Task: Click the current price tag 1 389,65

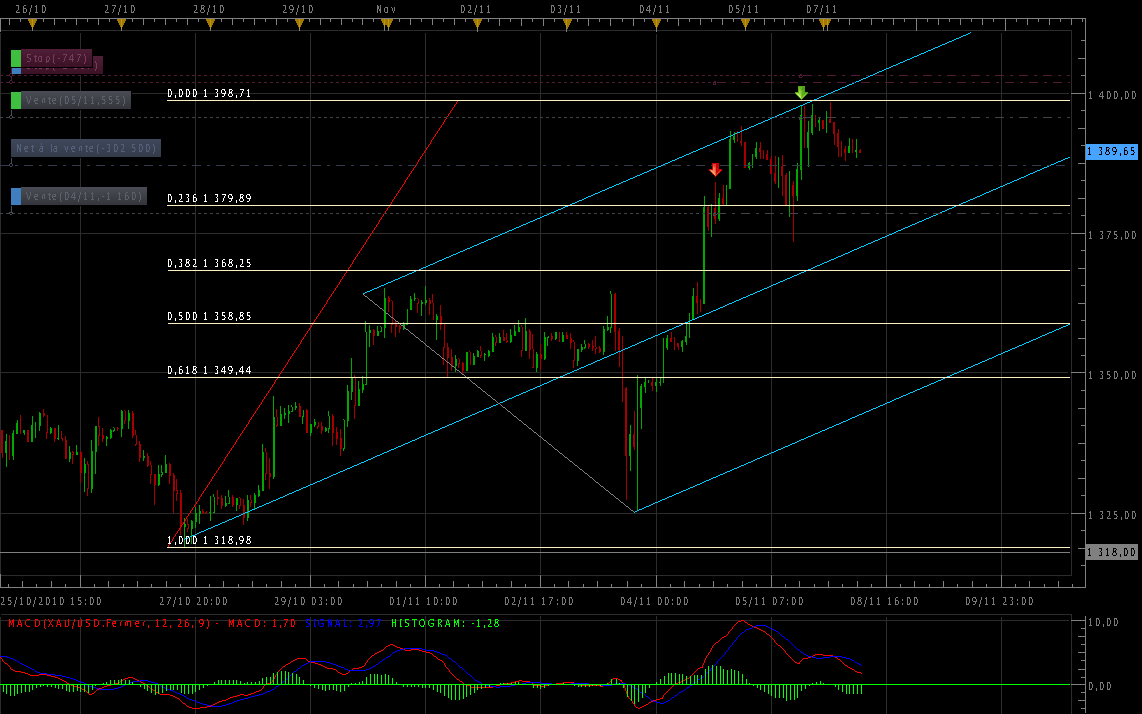Action: [x=1112, y=152]
